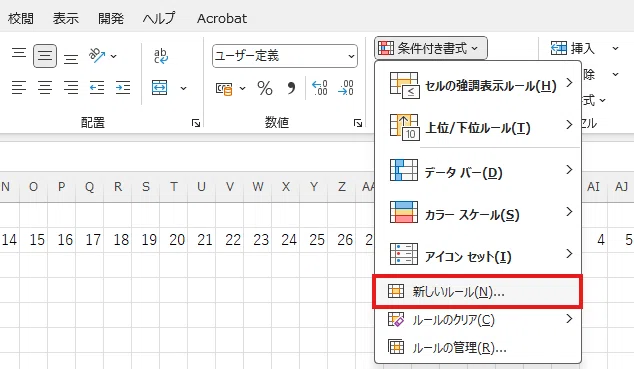
Task: Open アイコン セット submenu
Action: pyautogui.click(x=478, y=256)
